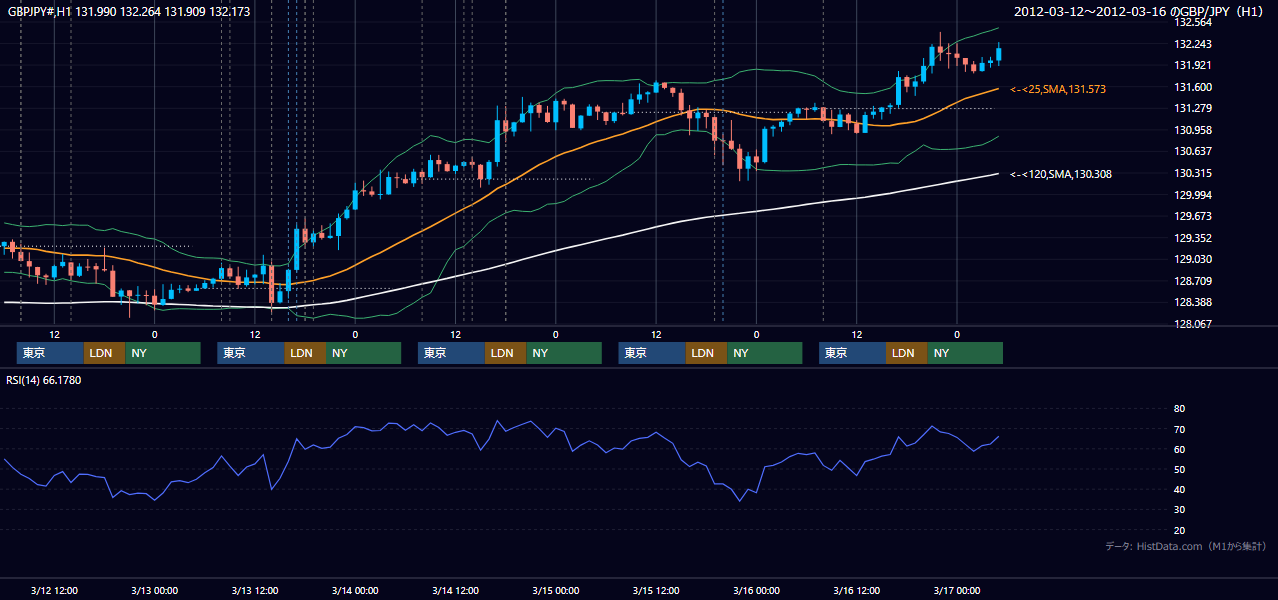Click the 131.600 price axis value
The height and width of the screenshot is (600, 1278).
1192,87
